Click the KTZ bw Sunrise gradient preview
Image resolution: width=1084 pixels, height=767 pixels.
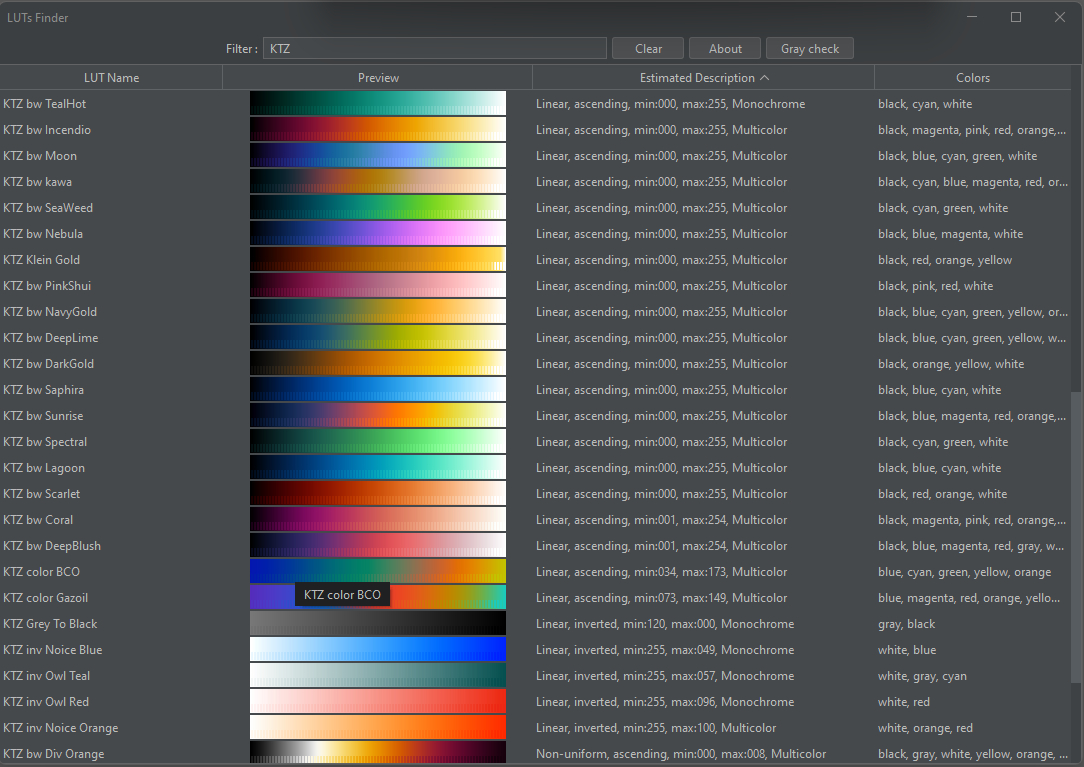point(378,415)
